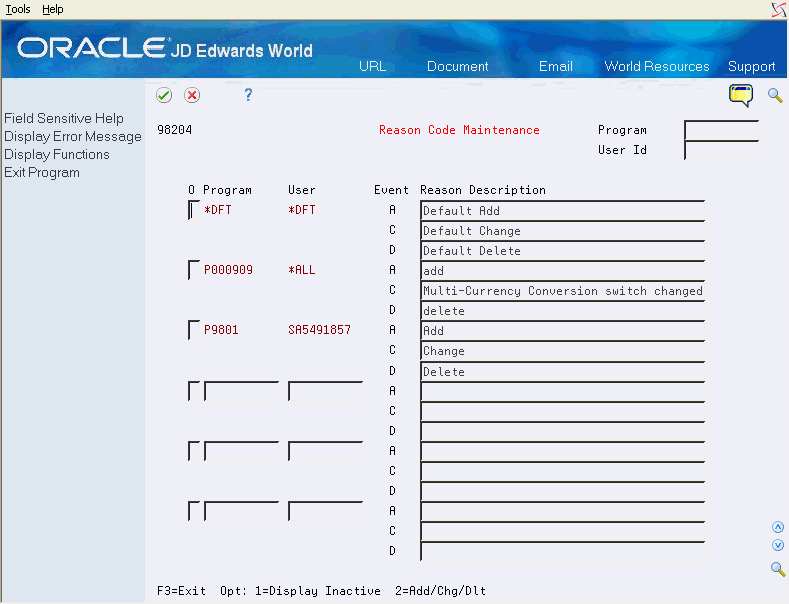Open the Document link
Viewport: 789px width, 604px height.
pyautogui.click(x=457, y=66)
